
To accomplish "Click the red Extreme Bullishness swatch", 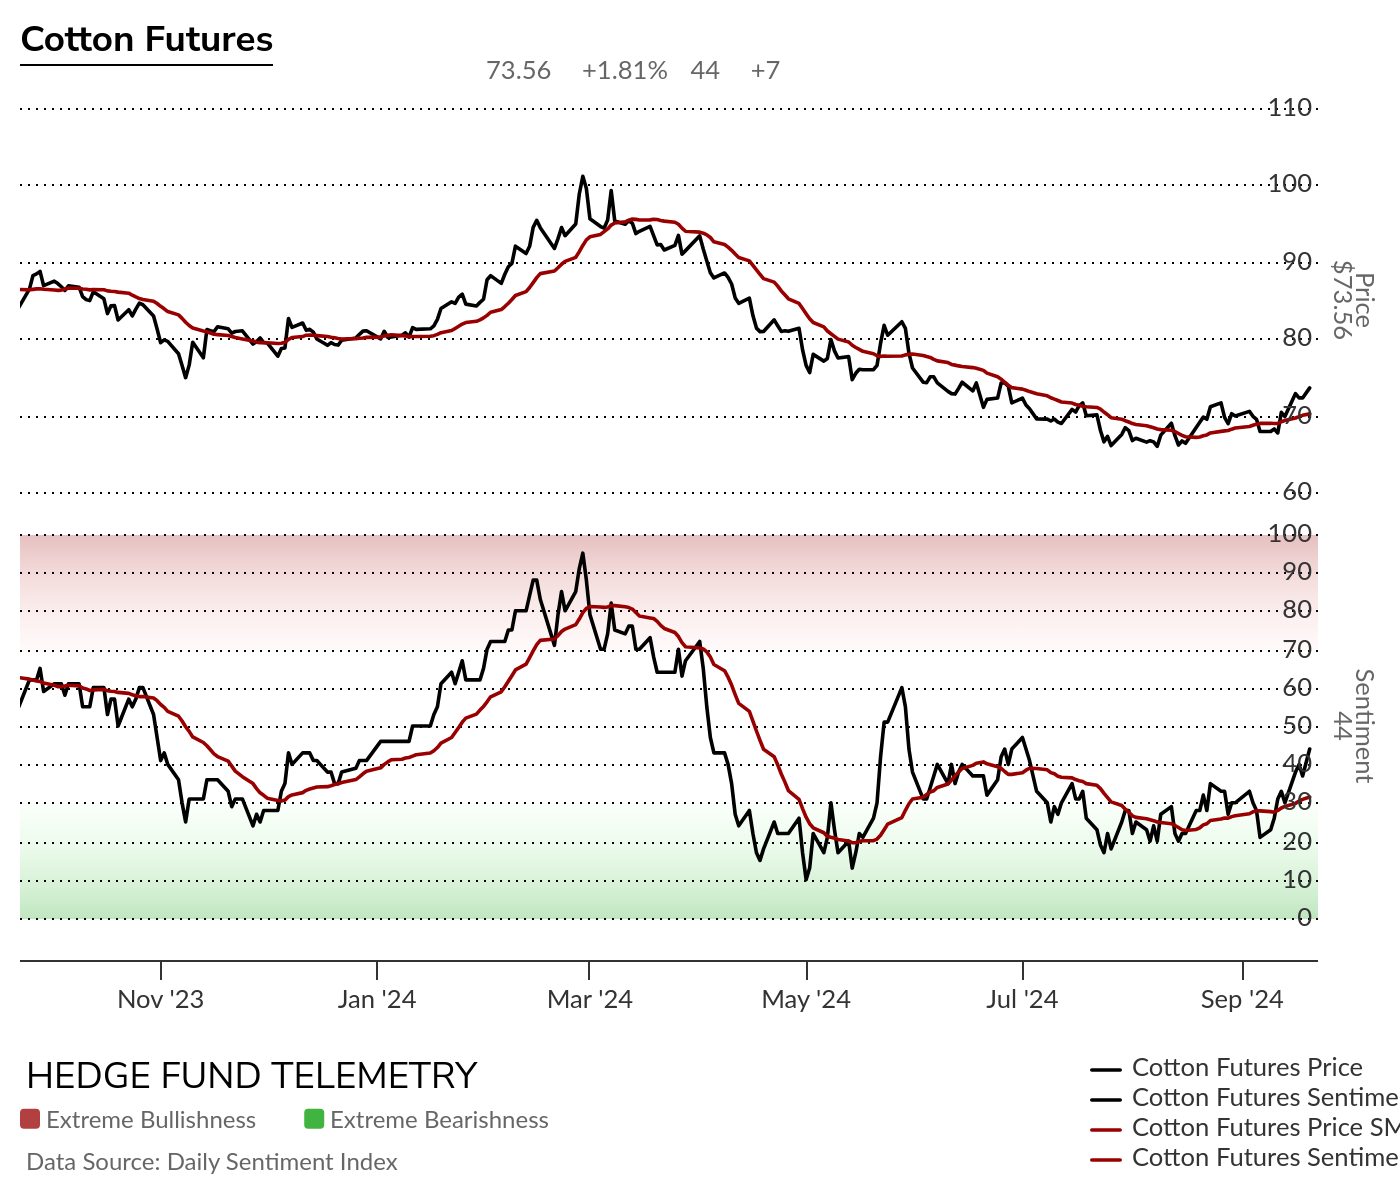I will tap(30, 1120).
